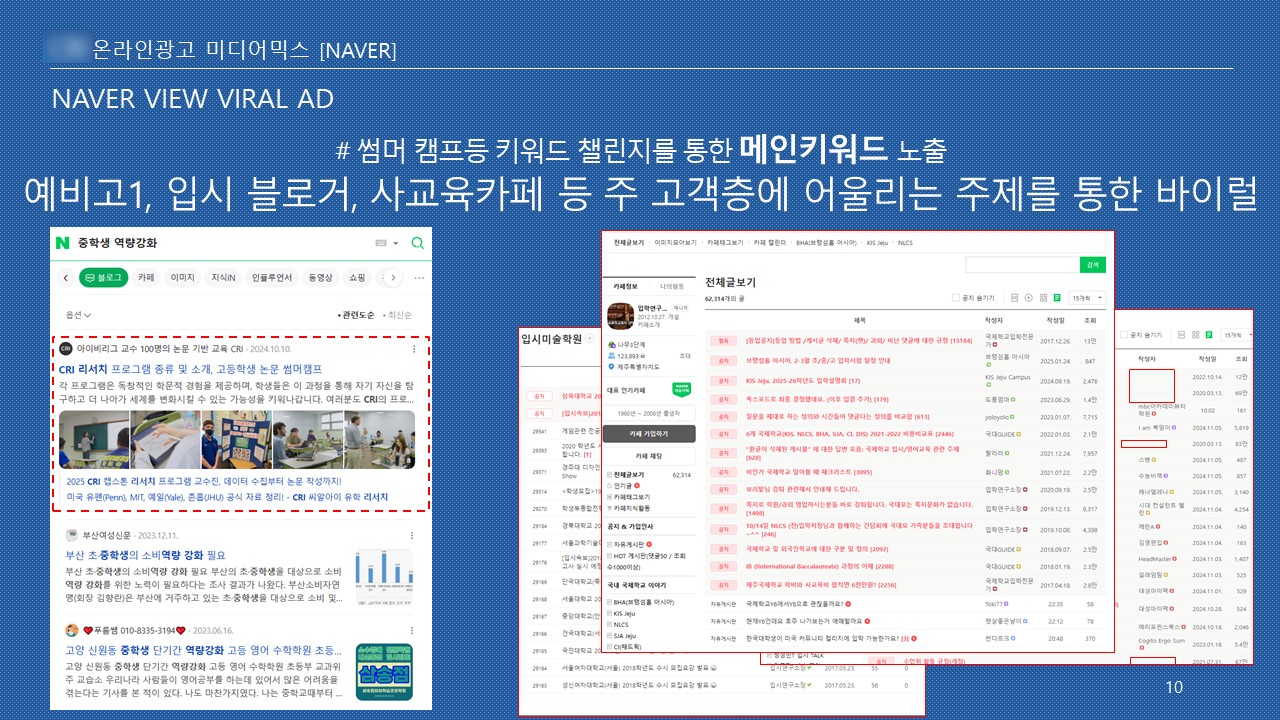The height and width of the screenshot is (720, 1280).
Task: Click the magnifier search icon in Naver panel
Action: (417, 243)
